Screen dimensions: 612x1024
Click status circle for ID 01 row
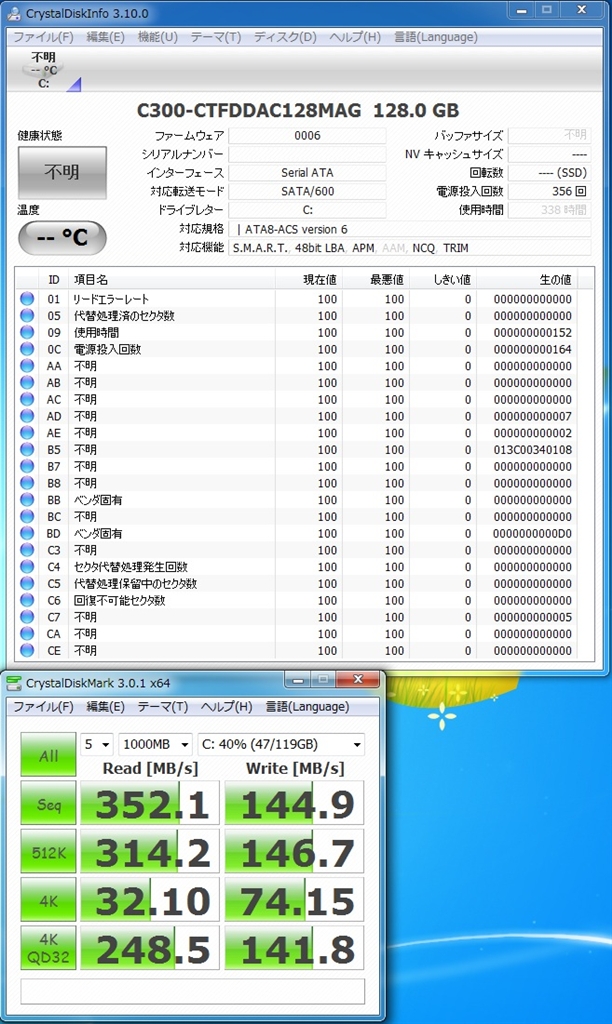coord(27,299)
